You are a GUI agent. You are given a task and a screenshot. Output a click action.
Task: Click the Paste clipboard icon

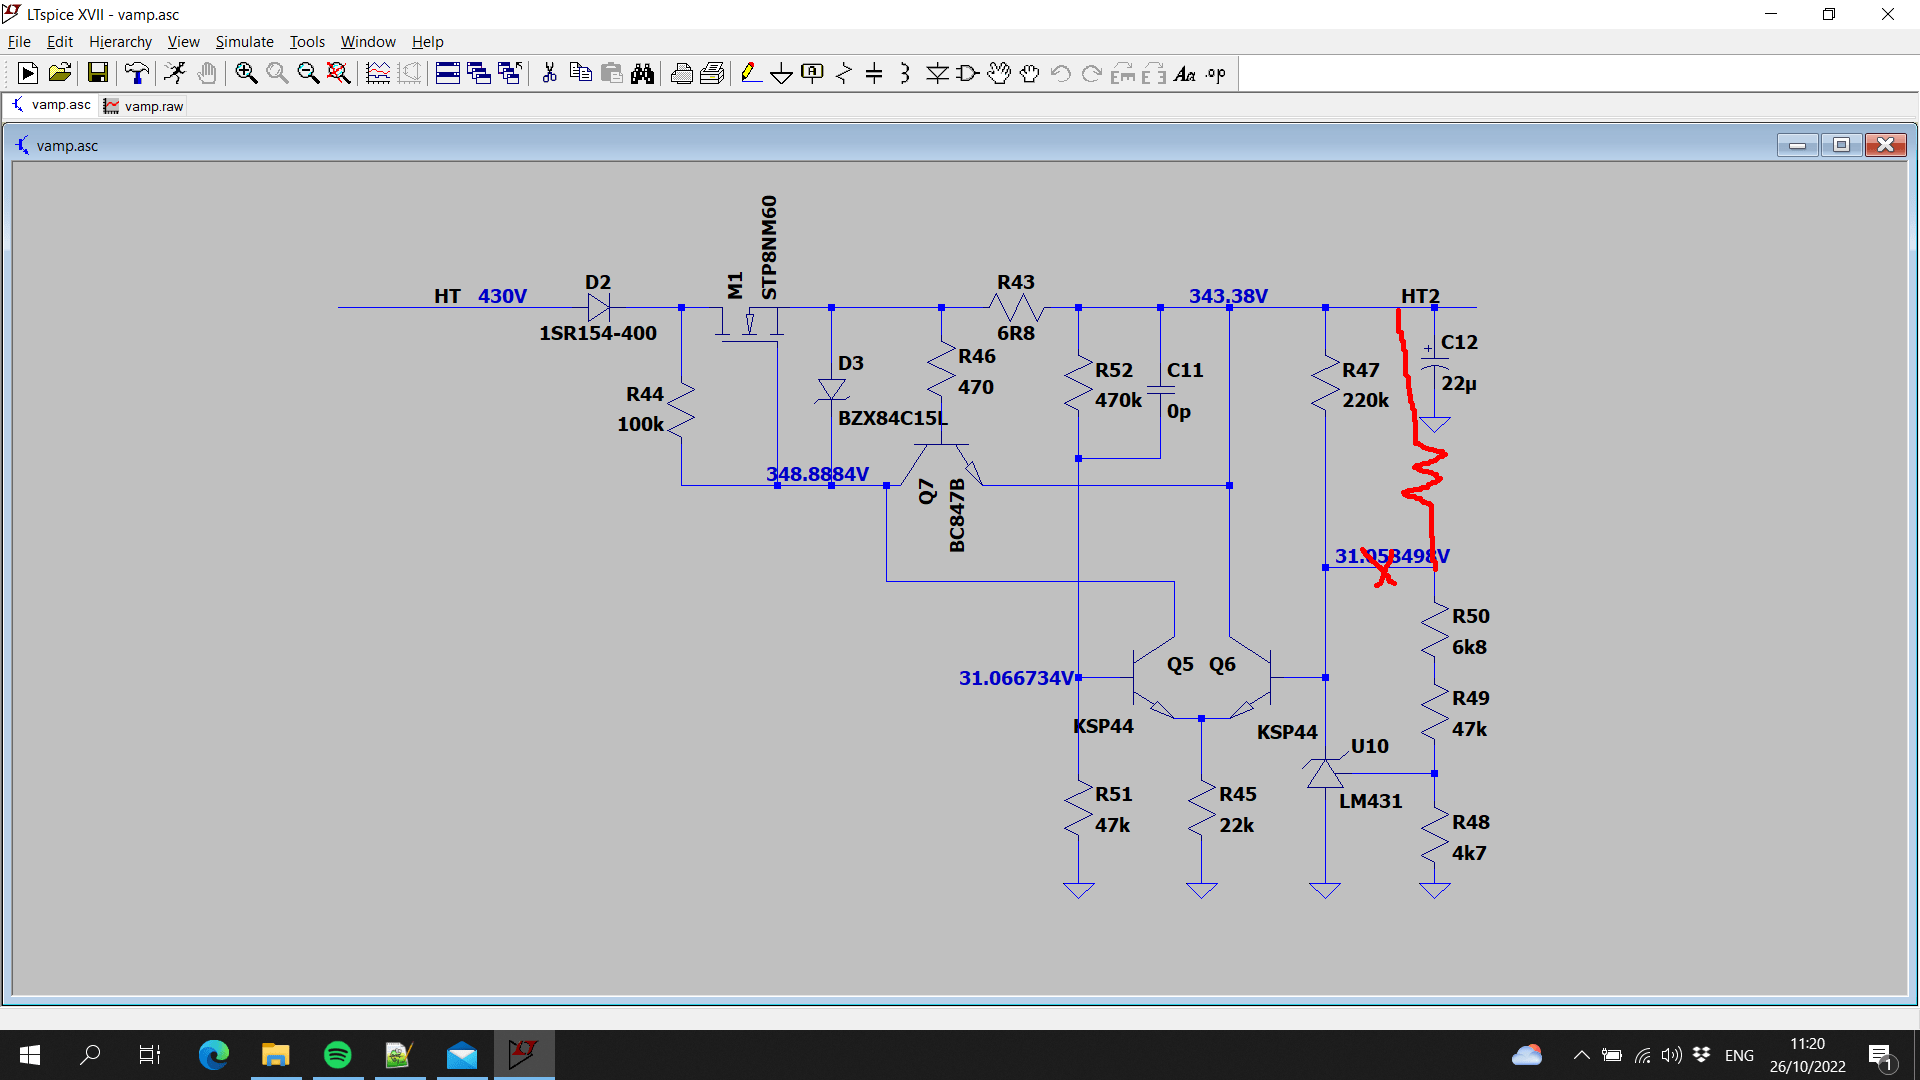tap(611, 73)
